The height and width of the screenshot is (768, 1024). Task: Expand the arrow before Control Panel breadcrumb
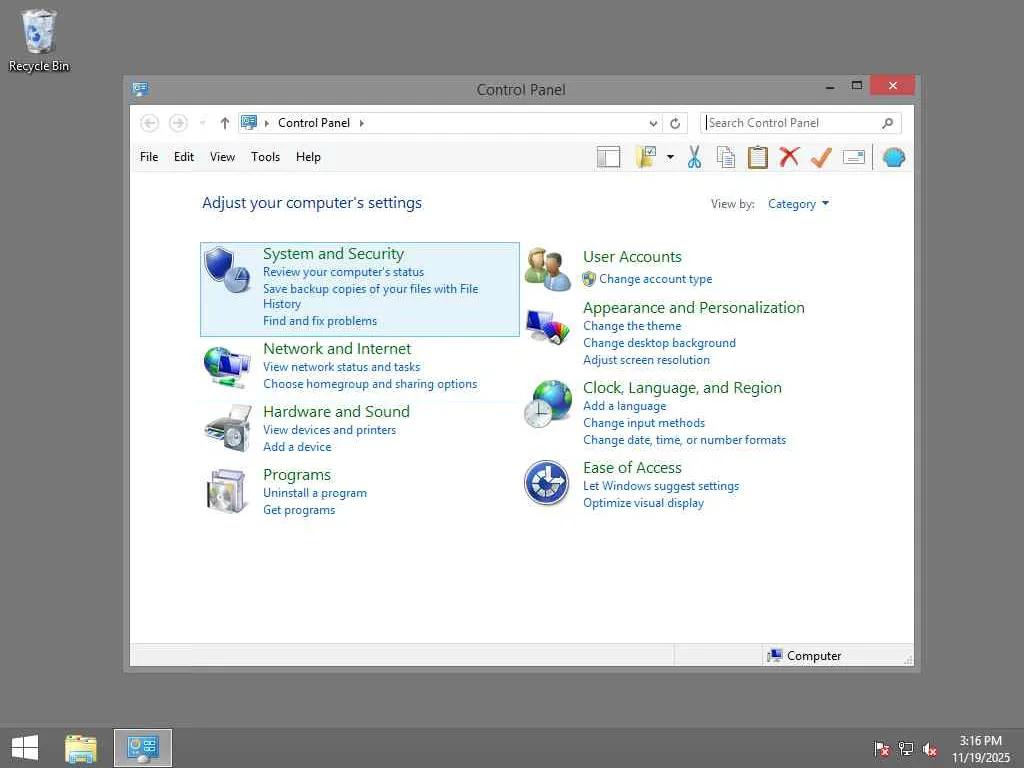(266, 123)
